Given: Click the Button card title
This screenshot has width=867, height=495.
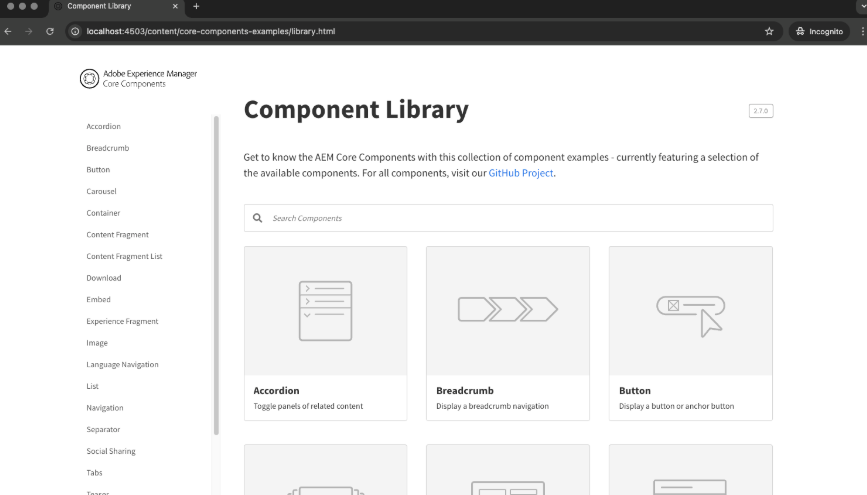Looking at the screenshot, I should point(635,390).
